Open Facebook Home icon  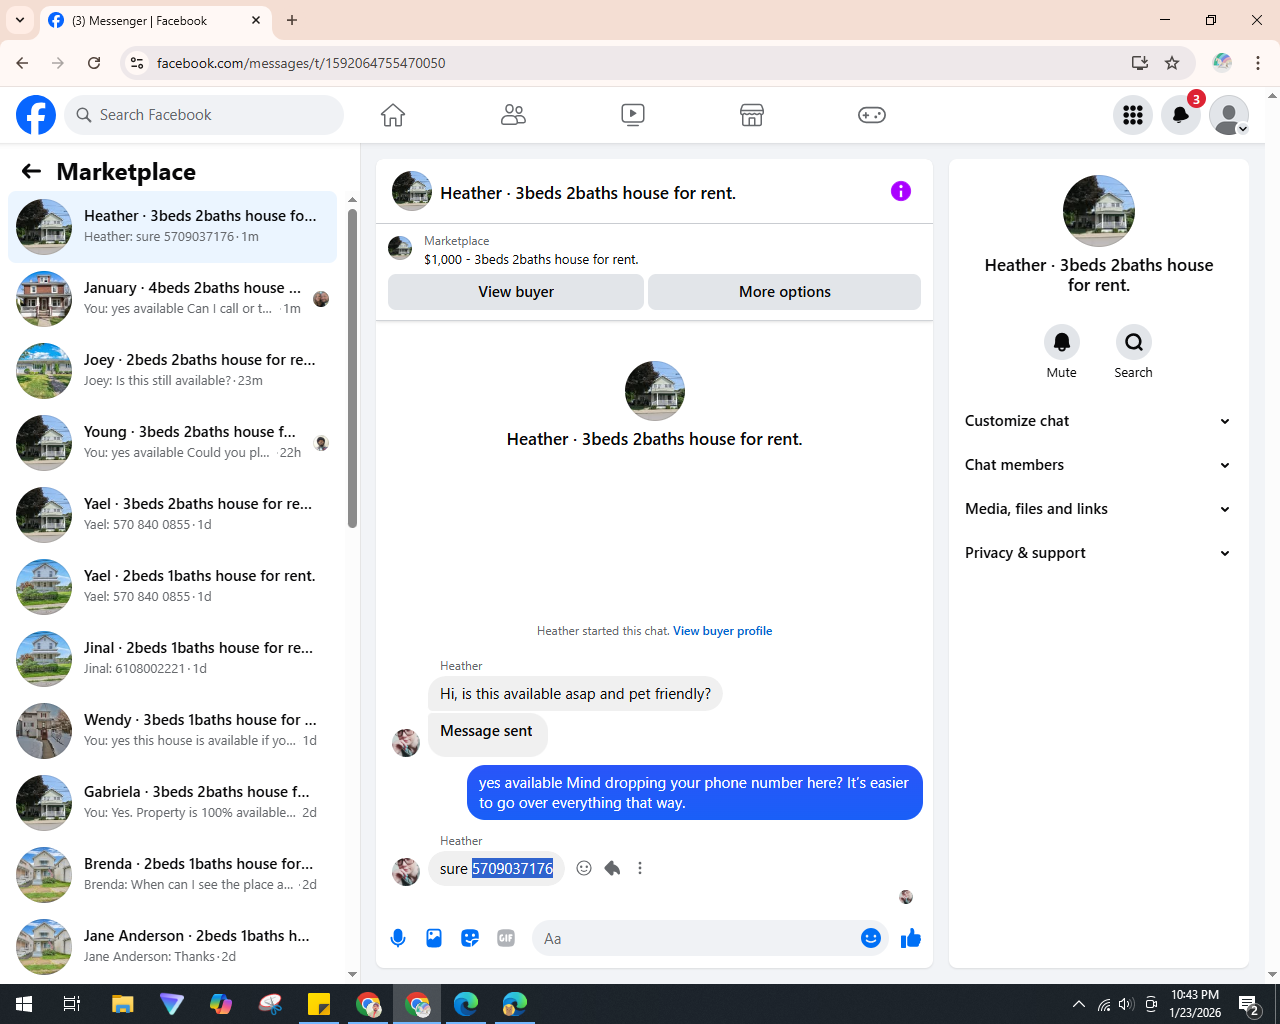393,115
